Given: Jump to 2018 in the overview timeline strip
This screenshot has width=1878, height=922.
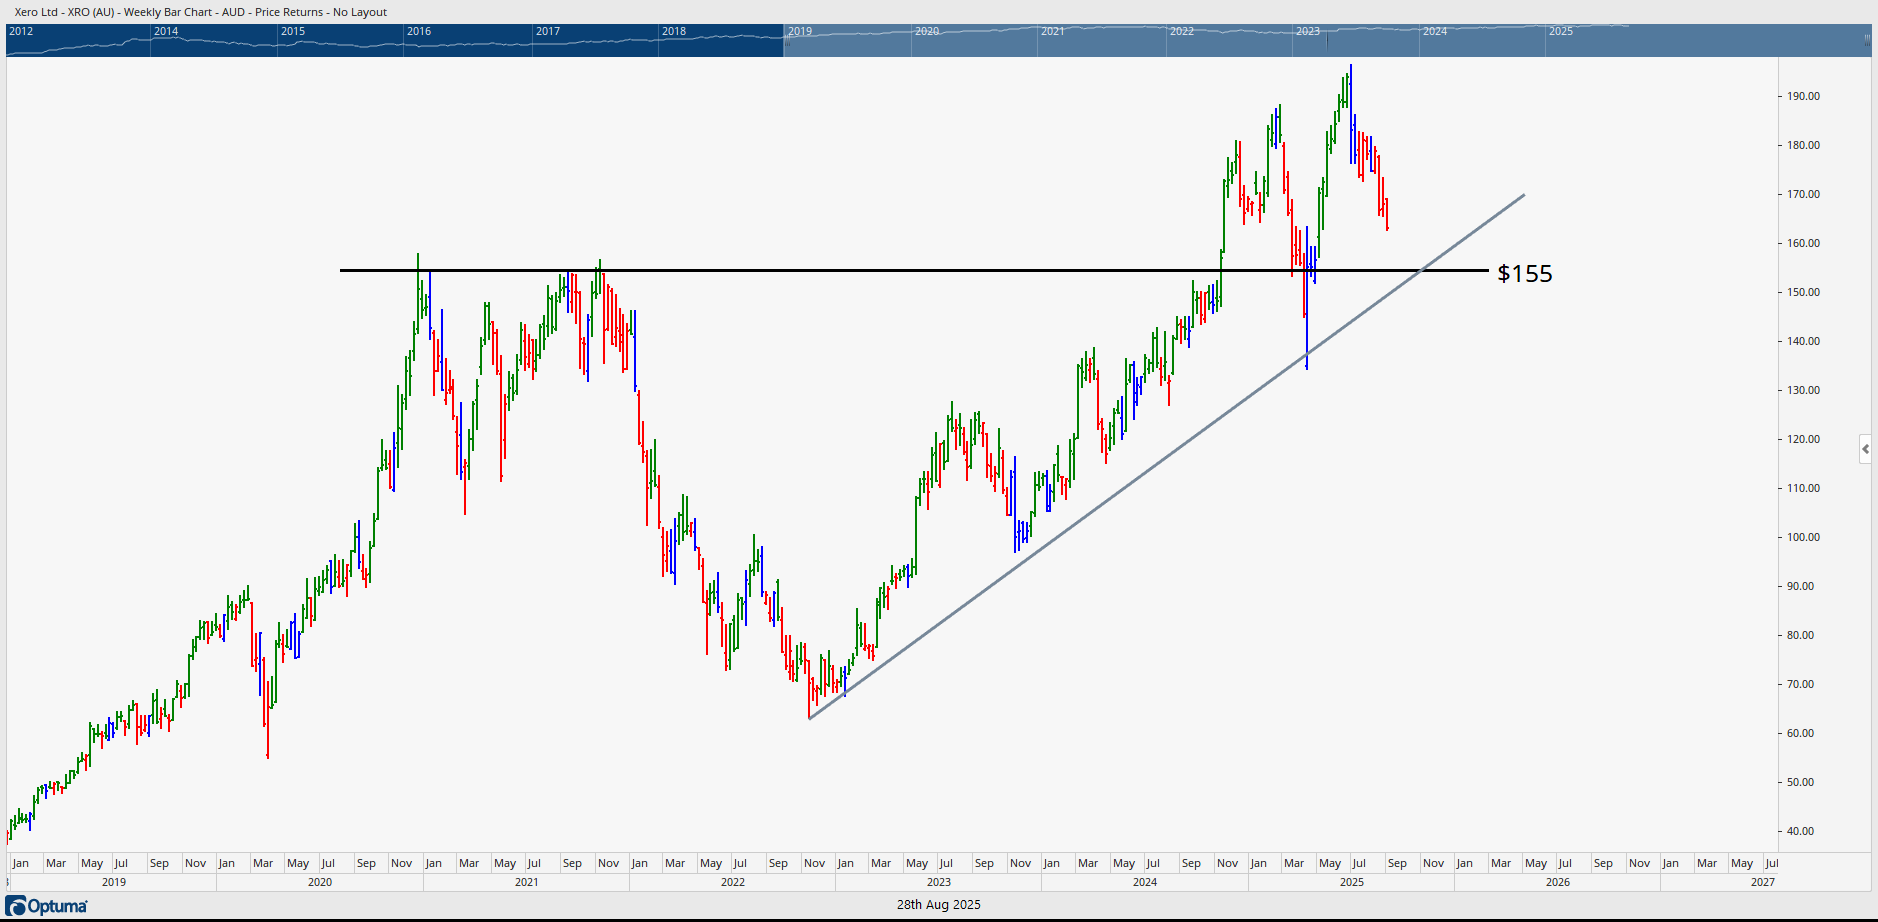Looking at the screenshot, I should tap(674, 31).
